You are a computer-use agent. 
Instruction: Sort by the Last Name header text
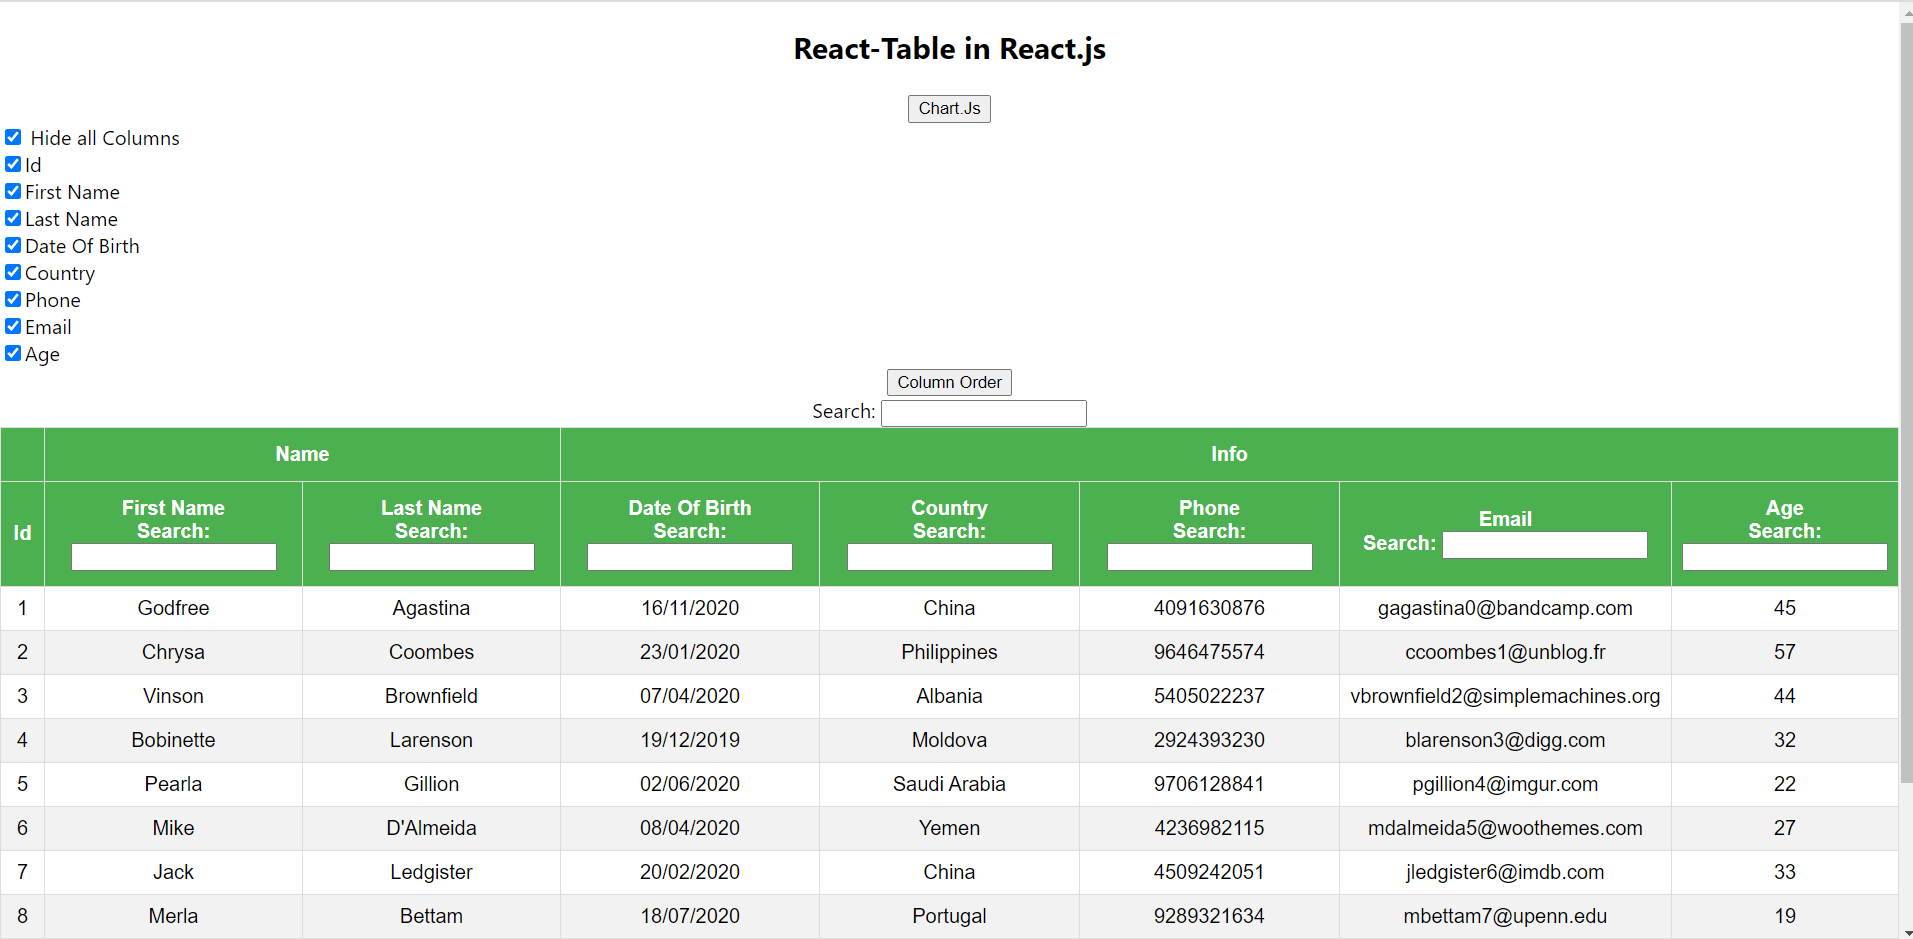[x=431, y=508]
